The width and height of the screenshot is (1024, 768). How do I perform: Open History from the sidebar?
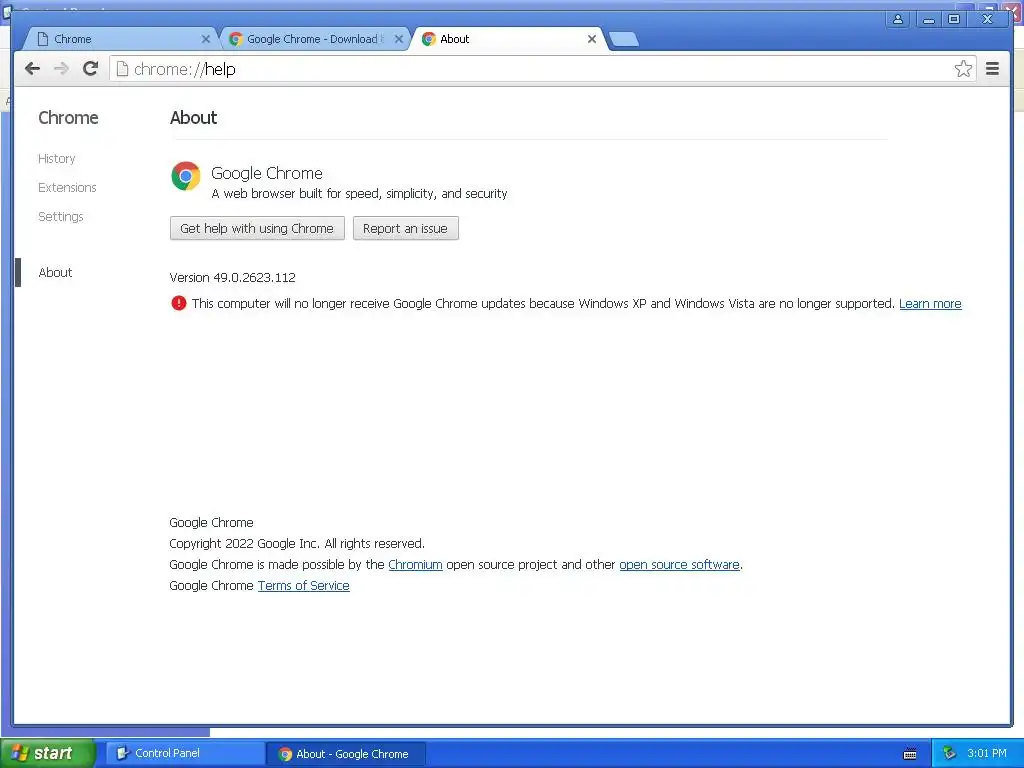tap(57, 159)
